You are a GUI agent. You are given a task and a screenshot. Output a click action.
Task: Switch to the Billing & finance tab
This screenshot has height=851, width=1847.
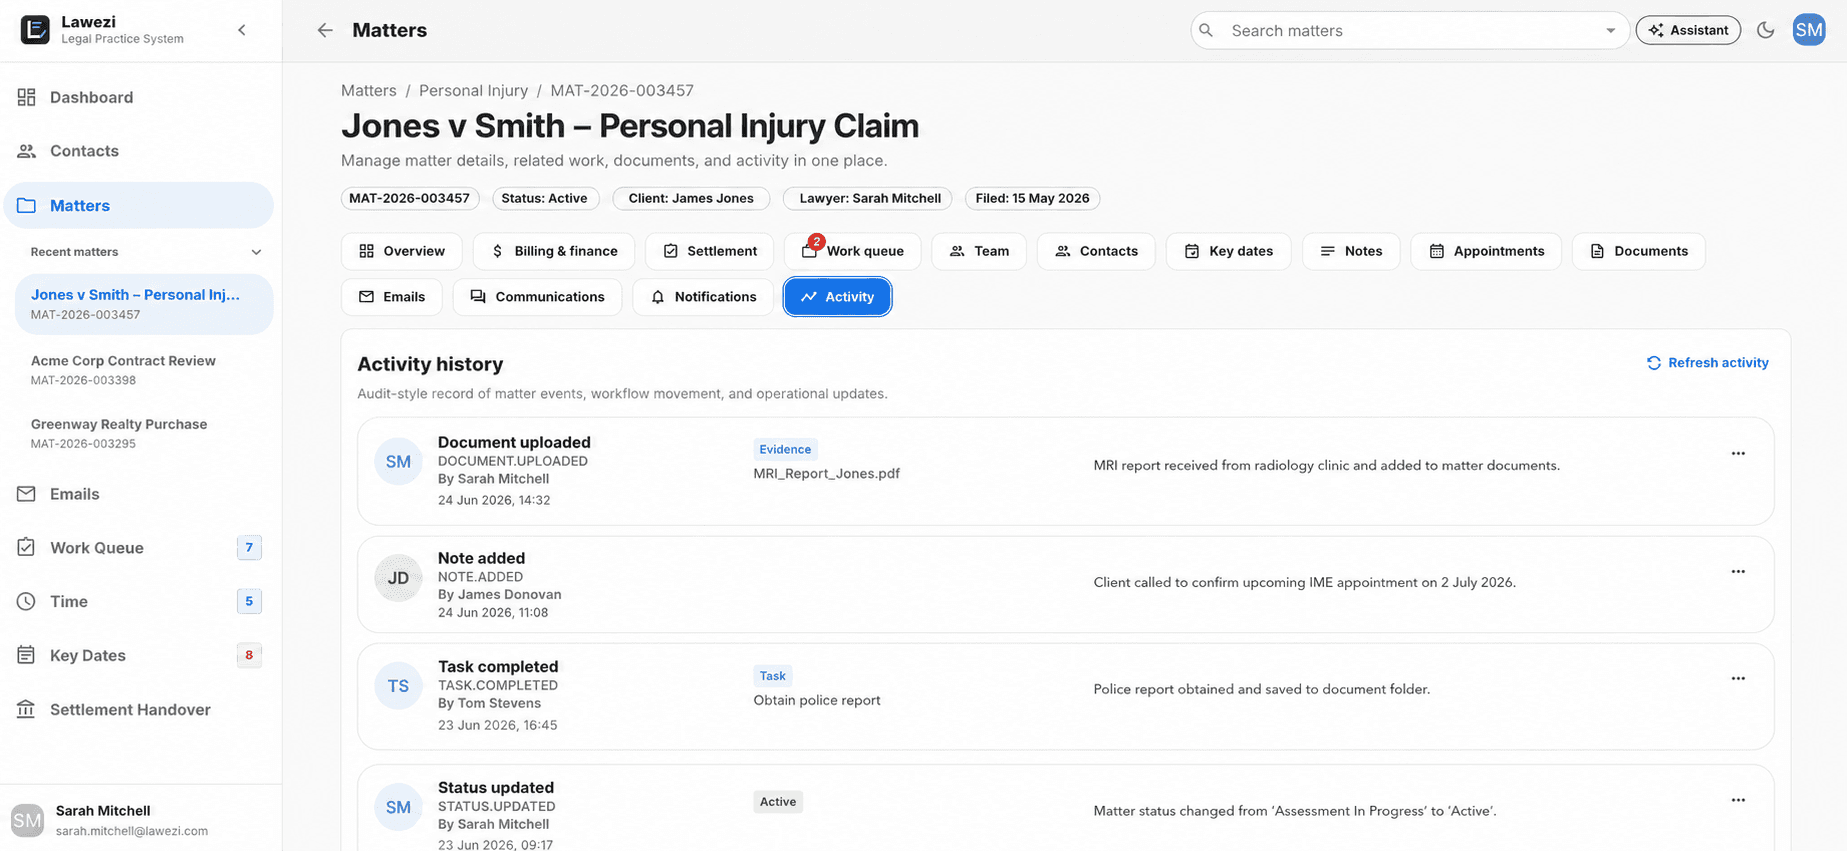(x=555, y=251)
